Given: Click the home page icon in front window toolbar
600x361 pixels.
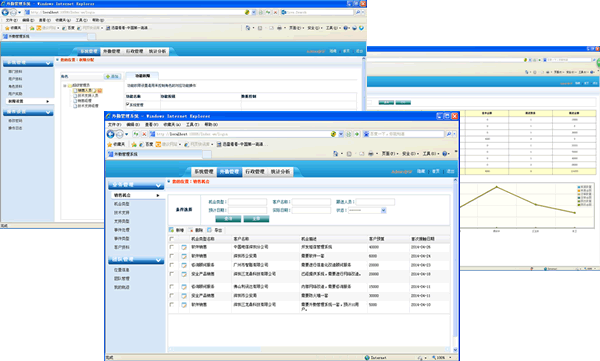Looking at the screenshot, I should (336, 154).
